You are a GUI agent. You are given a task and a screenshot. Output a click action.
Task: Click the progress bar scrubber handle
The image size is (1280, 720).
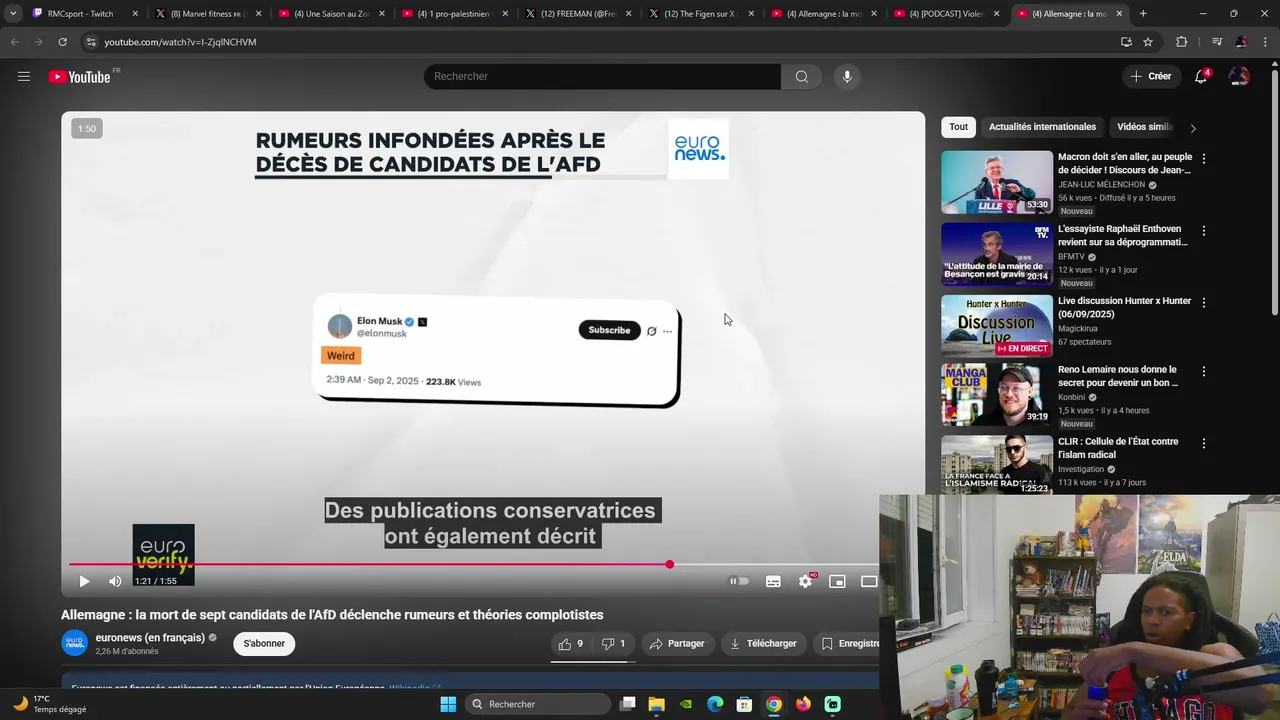(670, 564)
